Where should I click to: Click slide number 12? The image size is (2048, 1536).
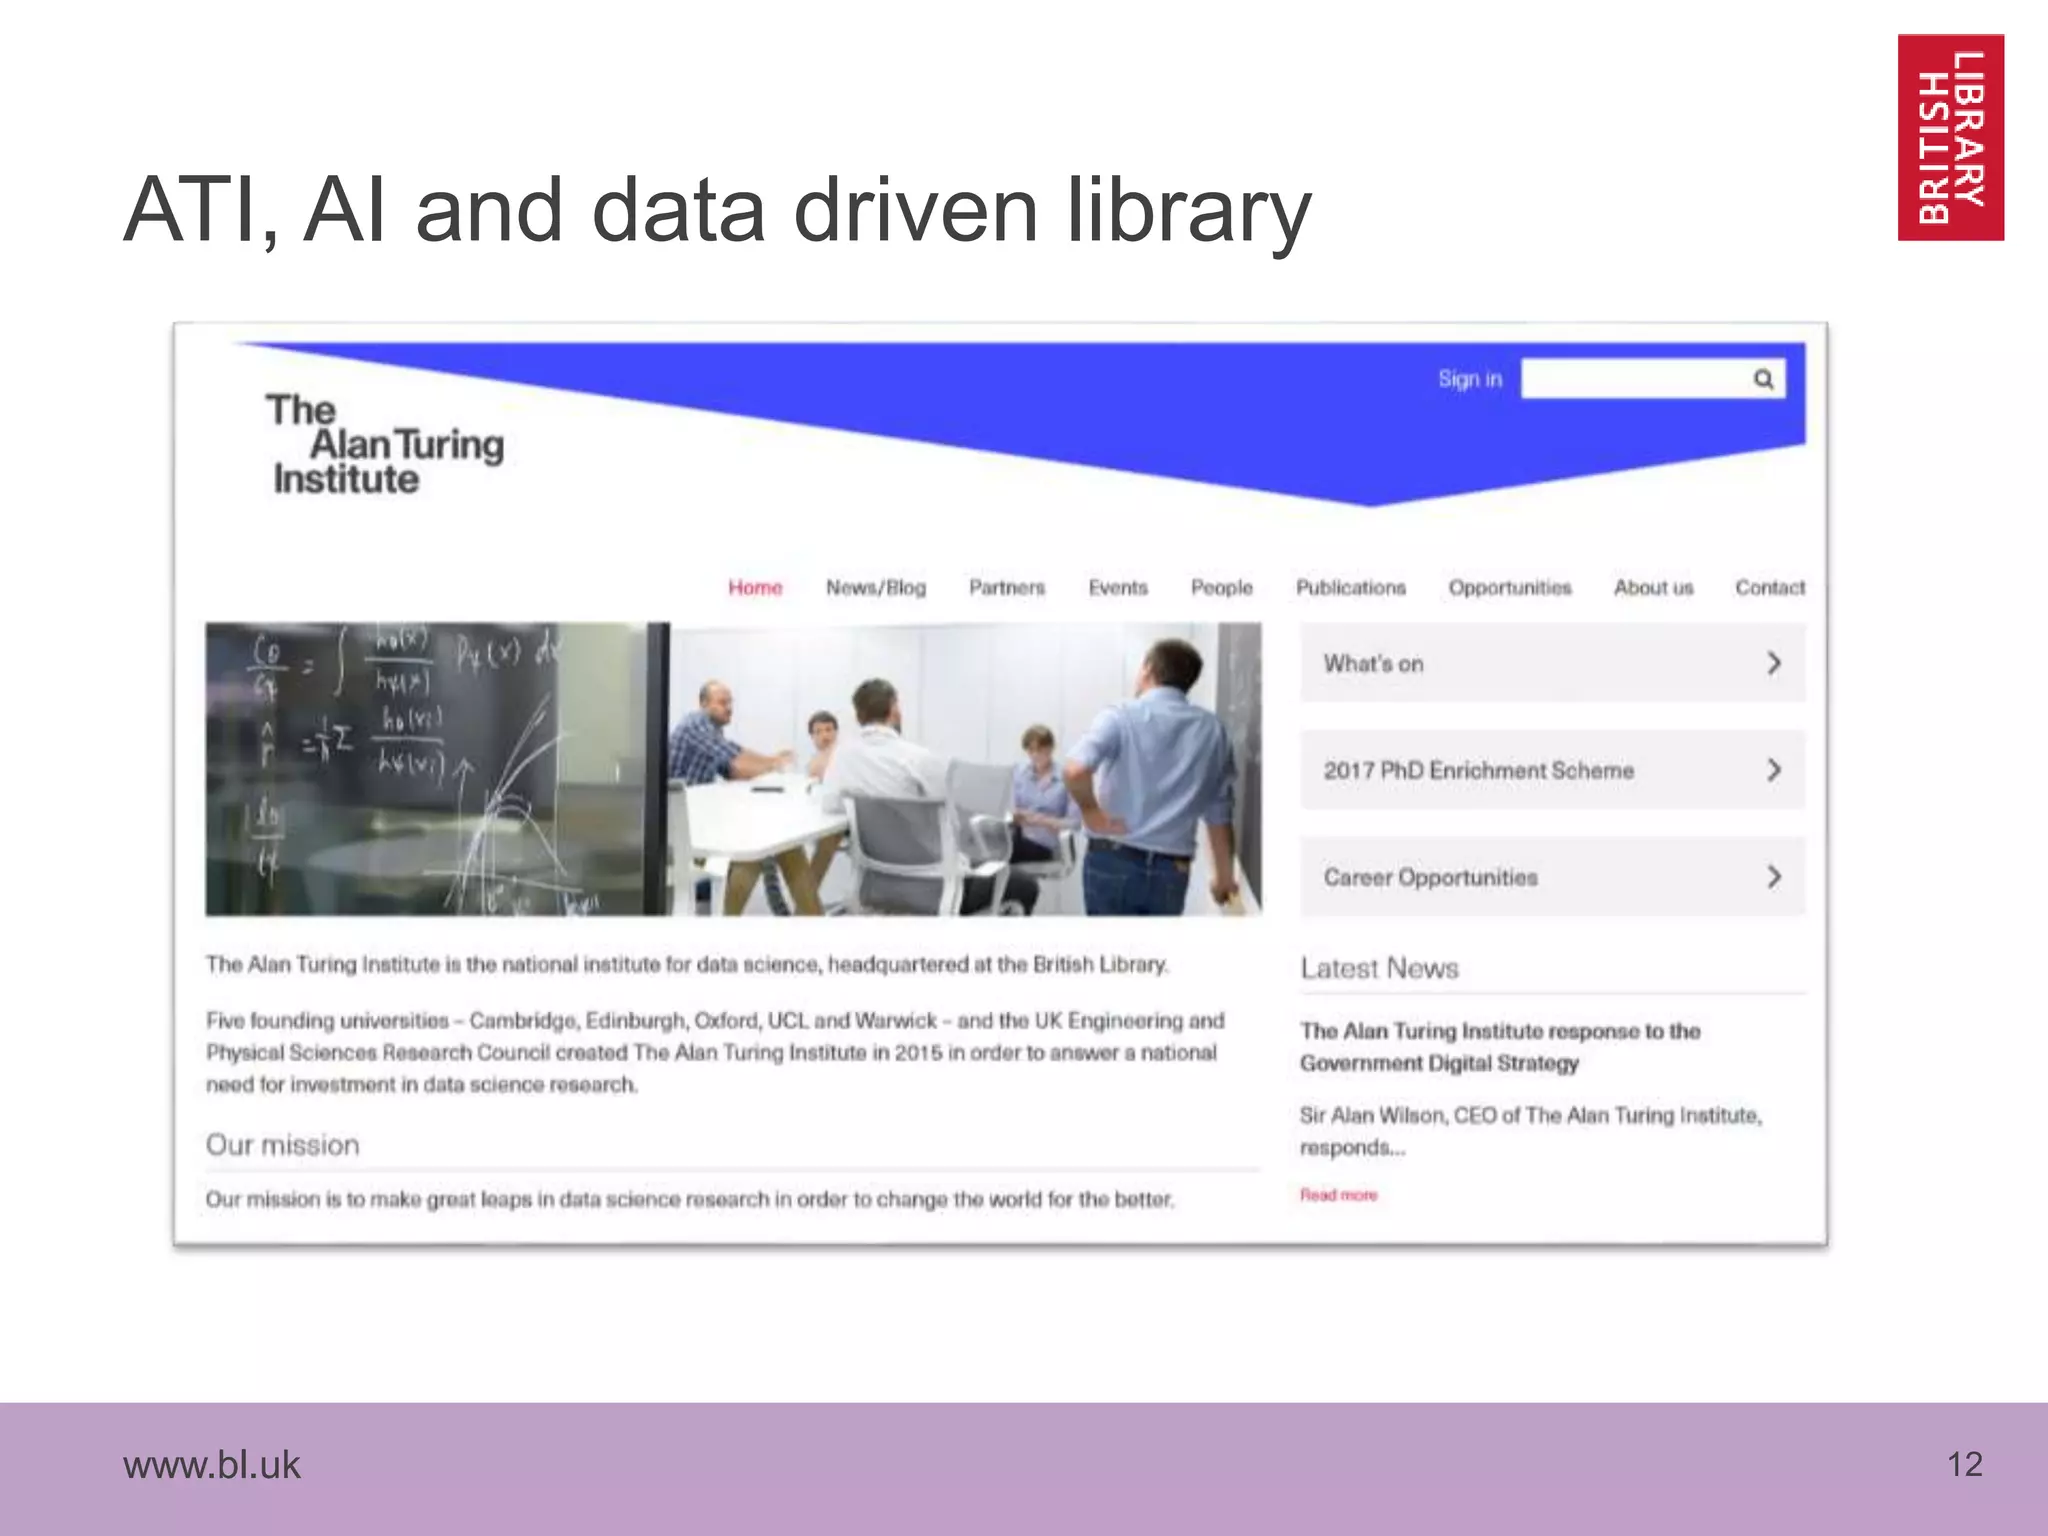coord(1965,1465)
